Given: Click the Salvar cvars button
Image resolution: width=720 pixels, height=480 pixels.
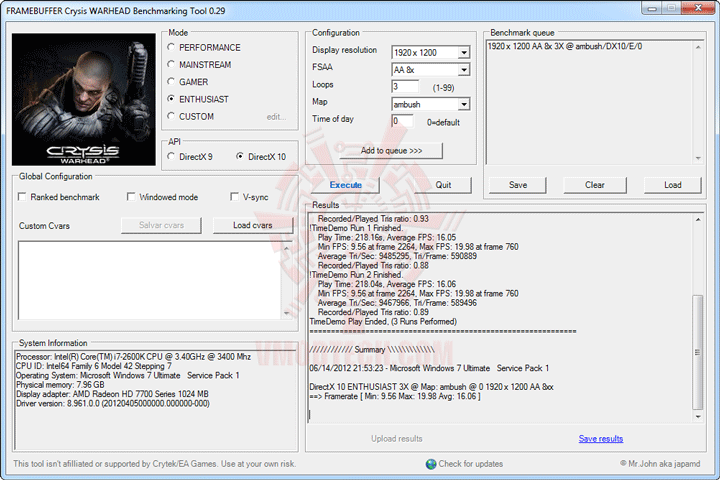Looking at the screenshot, I should (x=161, y=225).
